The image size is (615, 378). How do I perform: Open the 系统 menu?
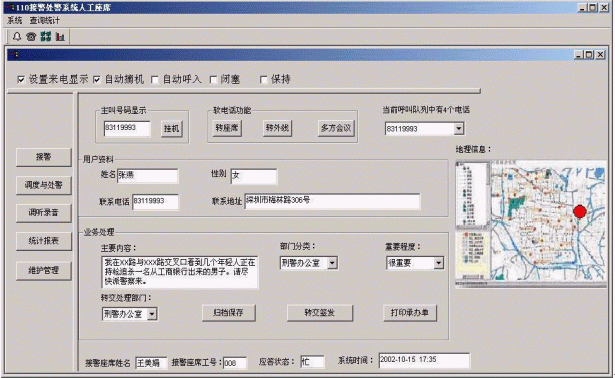15,20
